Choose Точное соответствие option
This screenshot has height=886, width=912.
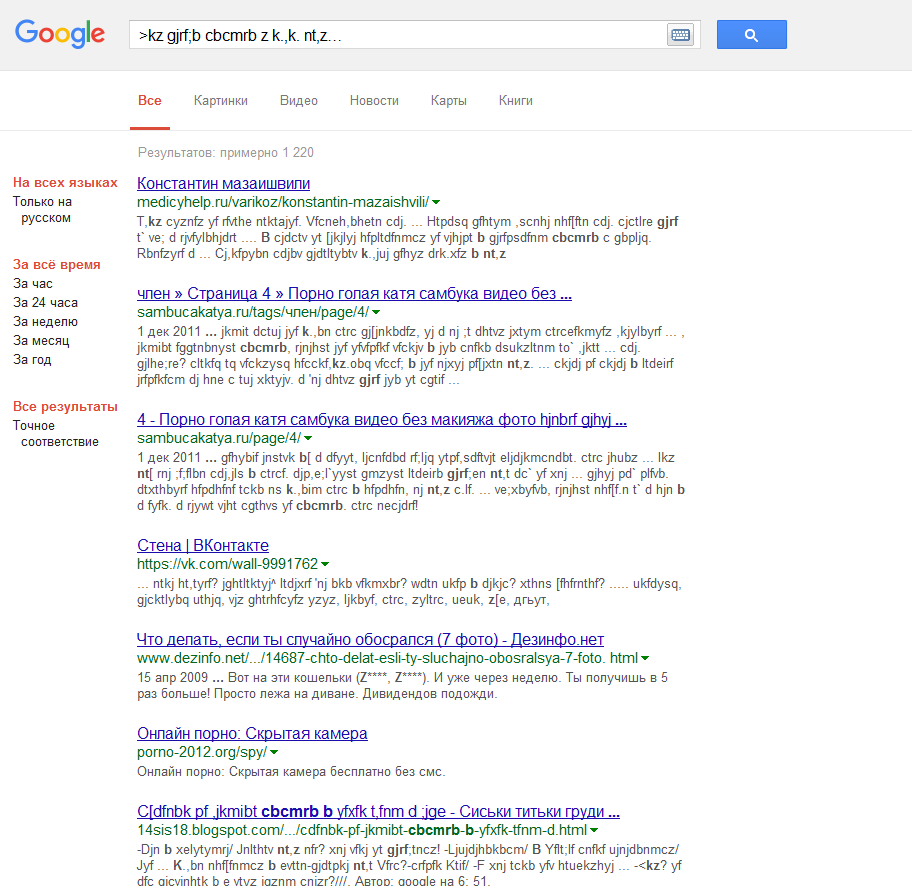56,433
